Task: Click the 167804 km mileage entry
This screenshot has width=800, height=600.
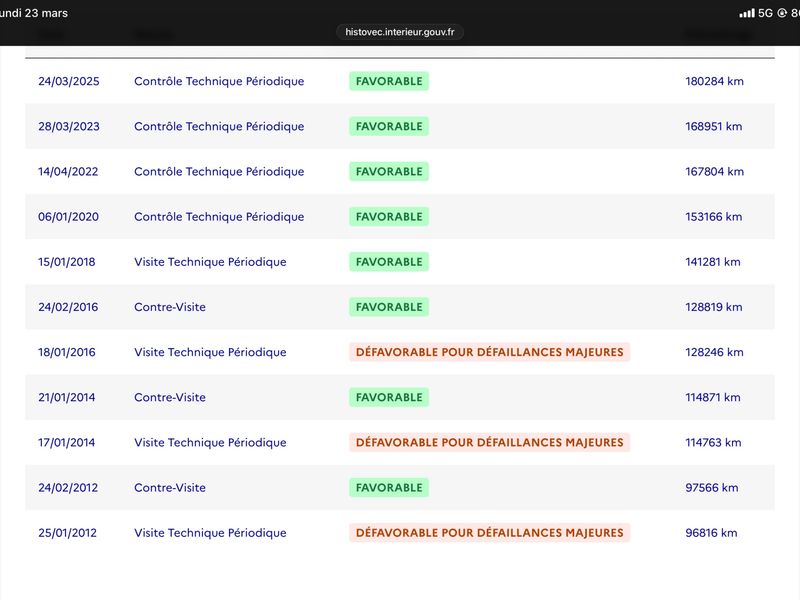Action: [714, 171]
